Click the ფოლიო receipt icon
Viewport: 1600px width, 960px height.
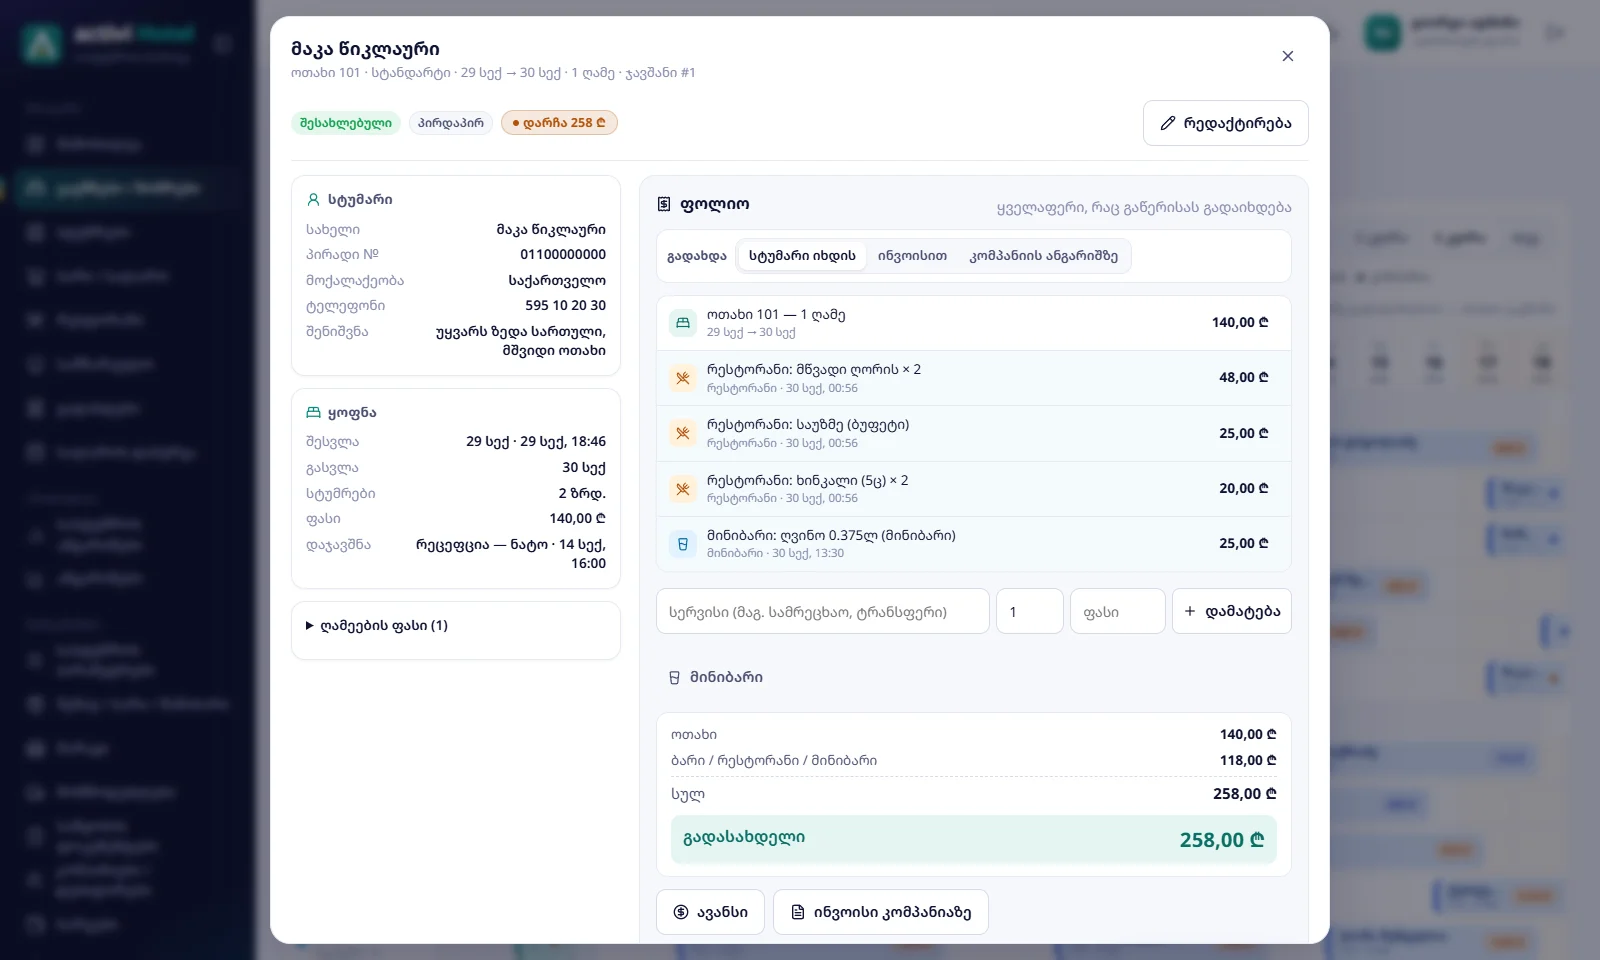[664, 204]
